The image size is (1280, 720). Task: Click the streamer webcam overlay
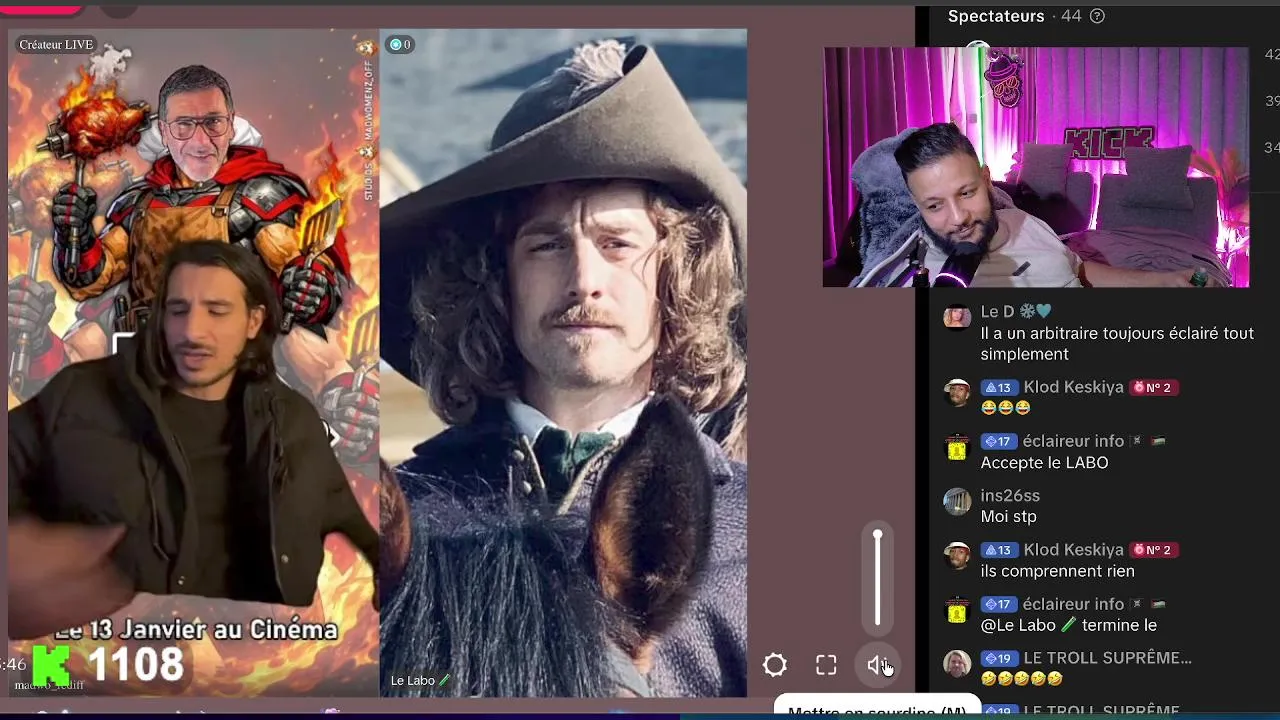(x=1035, y=167)
